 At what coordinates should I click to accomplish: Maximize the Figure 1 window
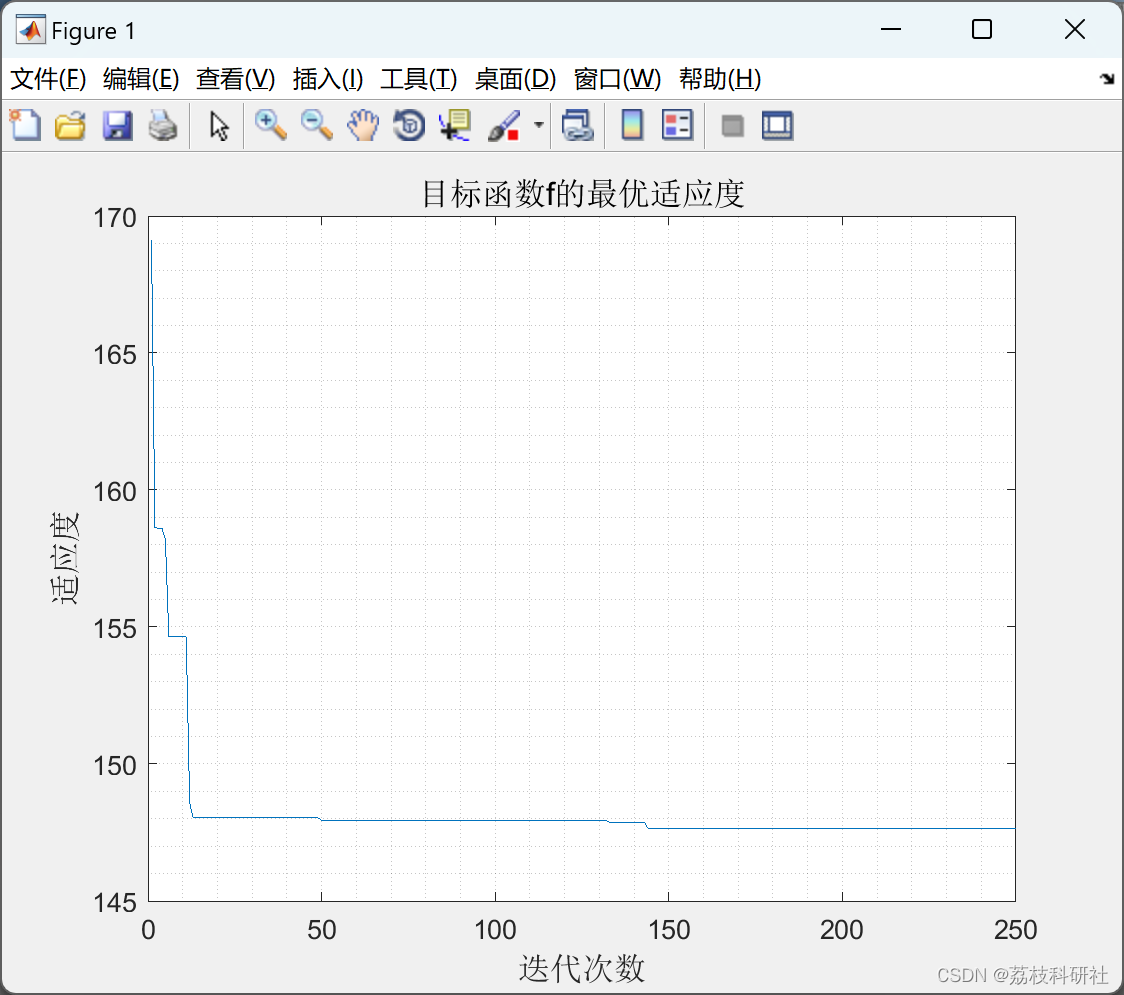pyautogui.click(x=982, y=29)
